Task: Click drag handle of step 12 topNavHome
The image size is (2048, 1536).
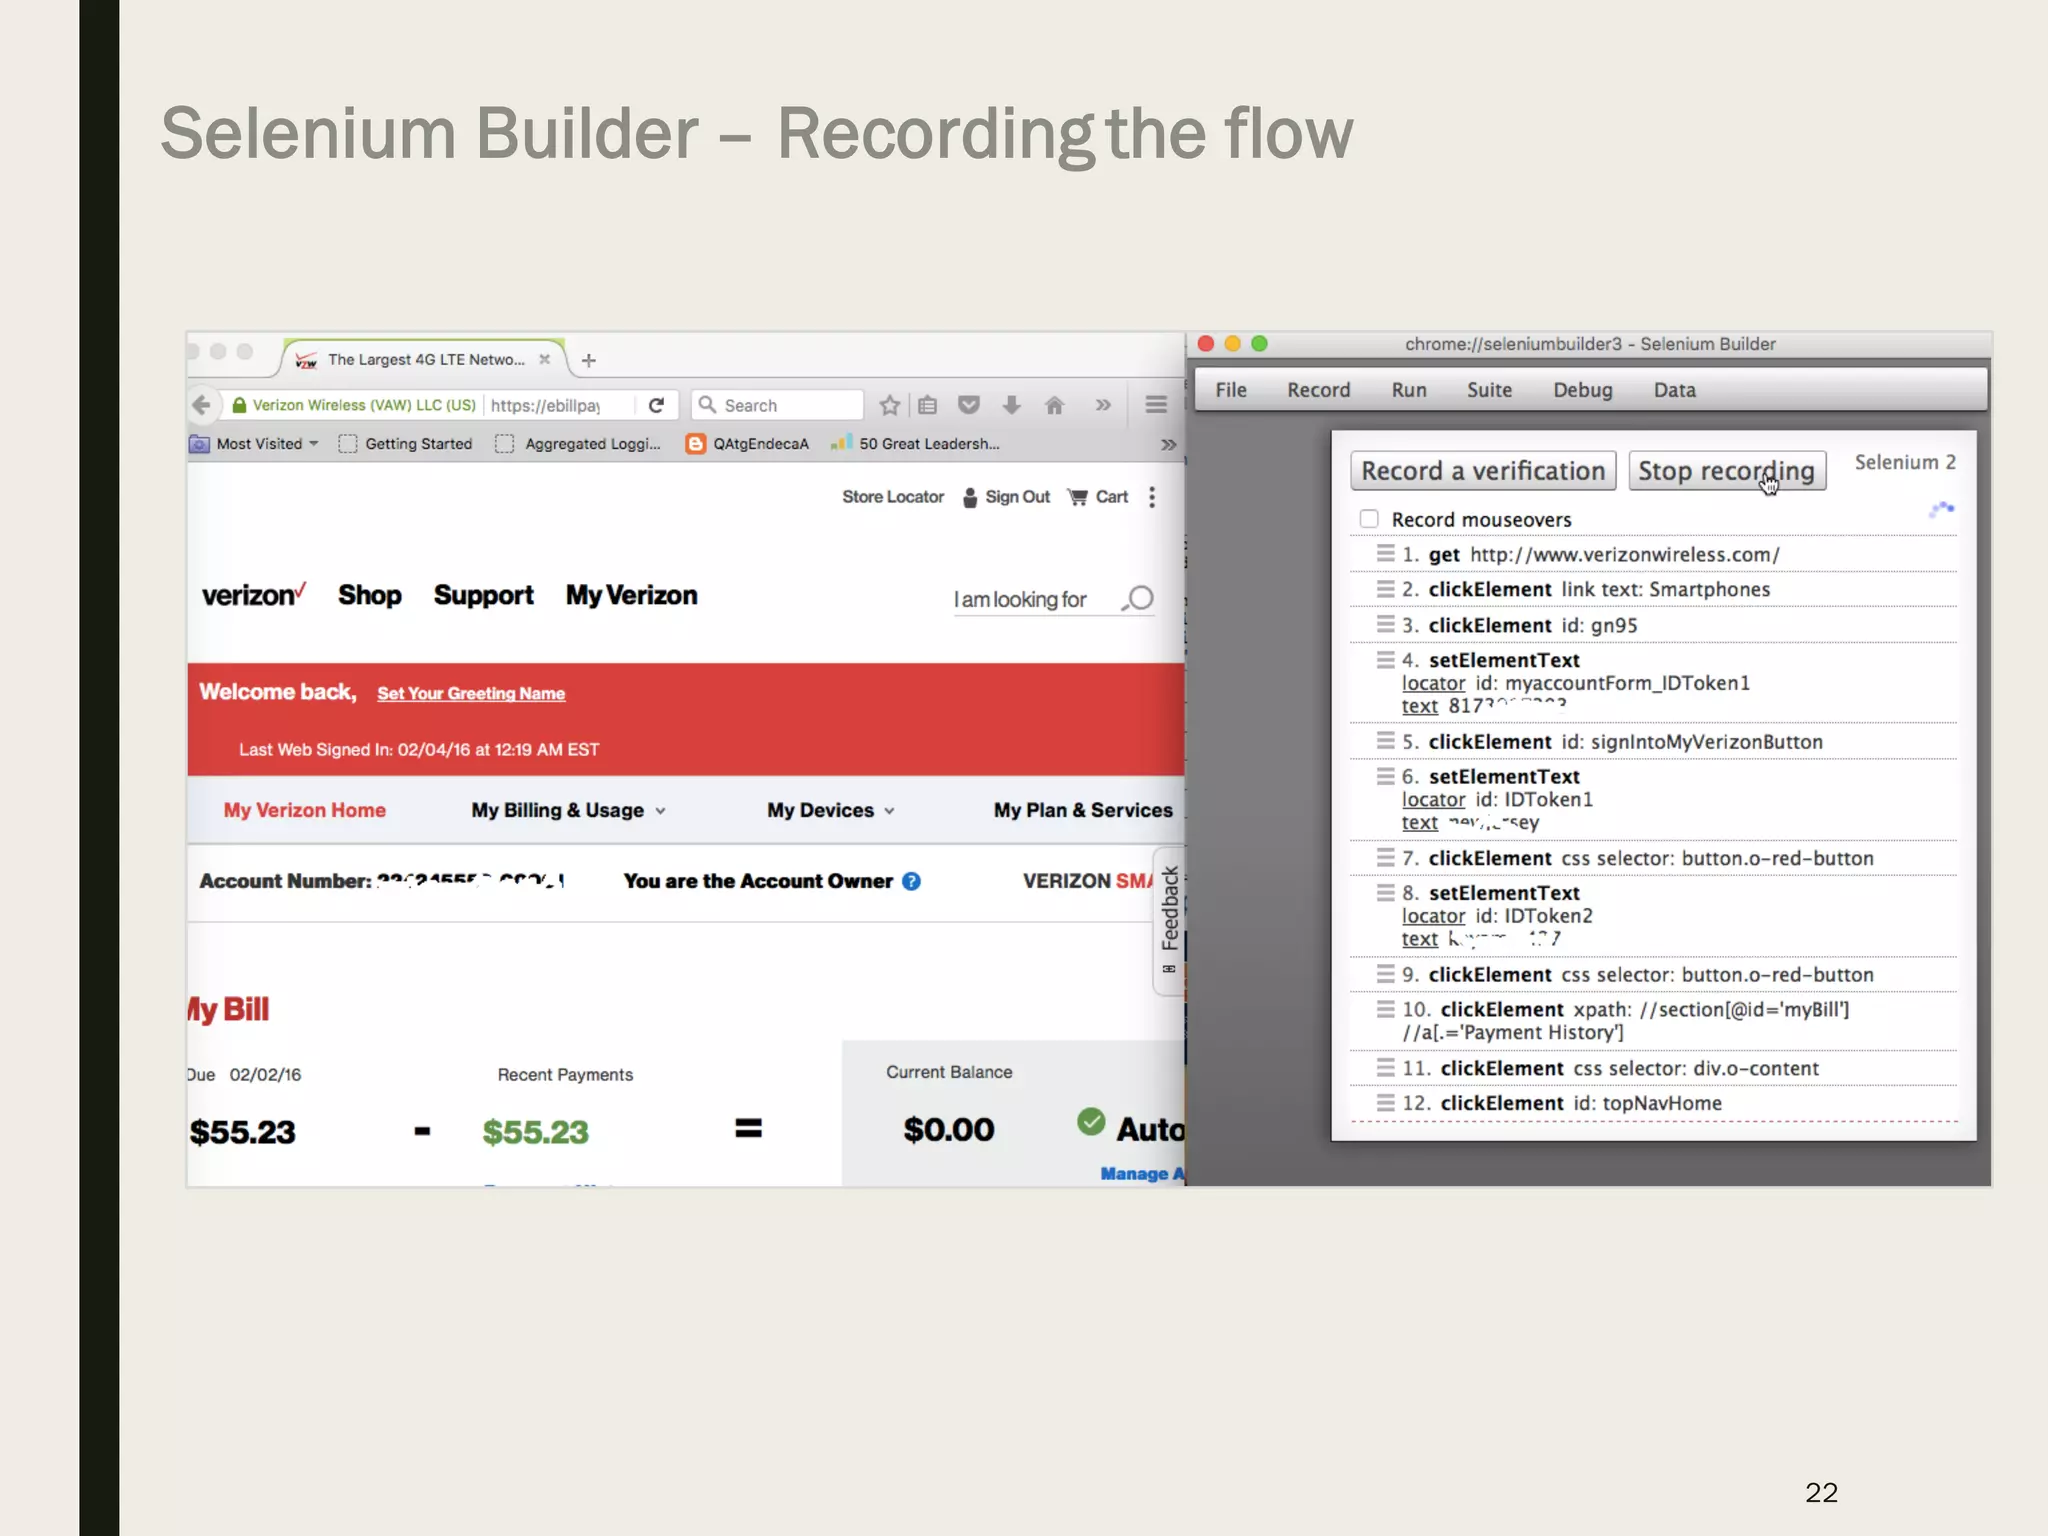Action: pos(1385,1103)
